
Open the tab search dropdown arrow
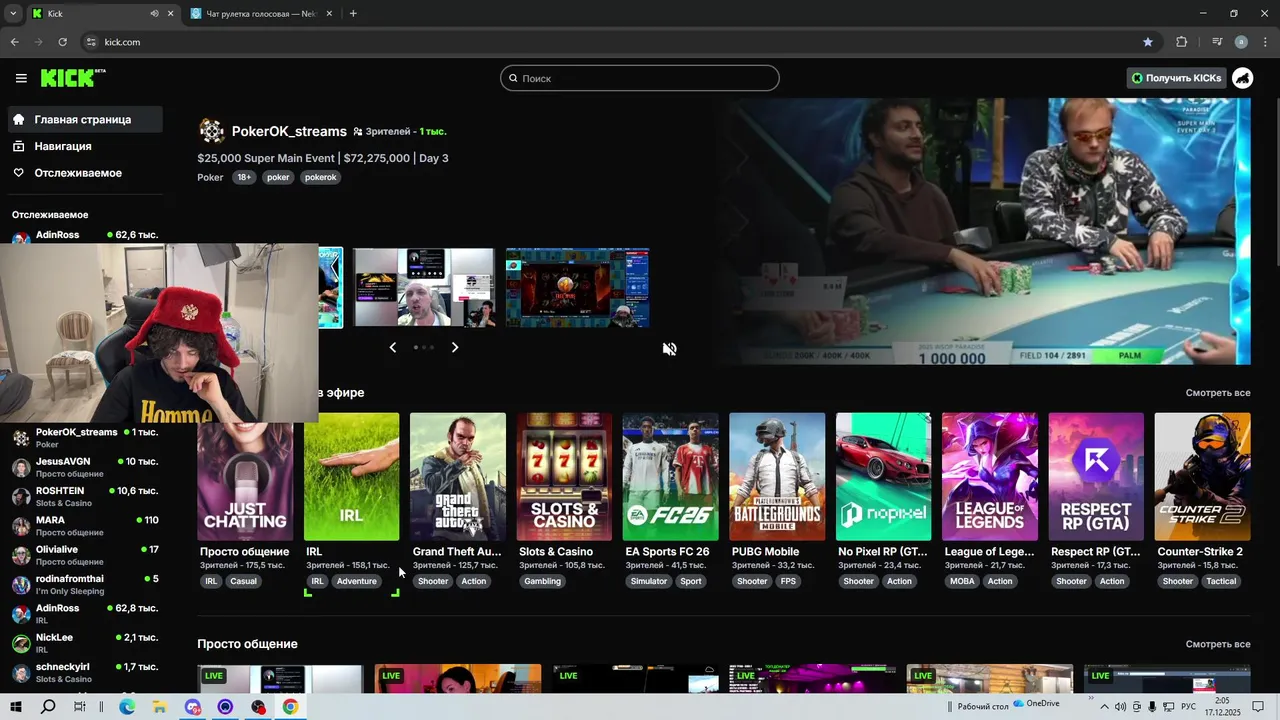pos(12,14)
